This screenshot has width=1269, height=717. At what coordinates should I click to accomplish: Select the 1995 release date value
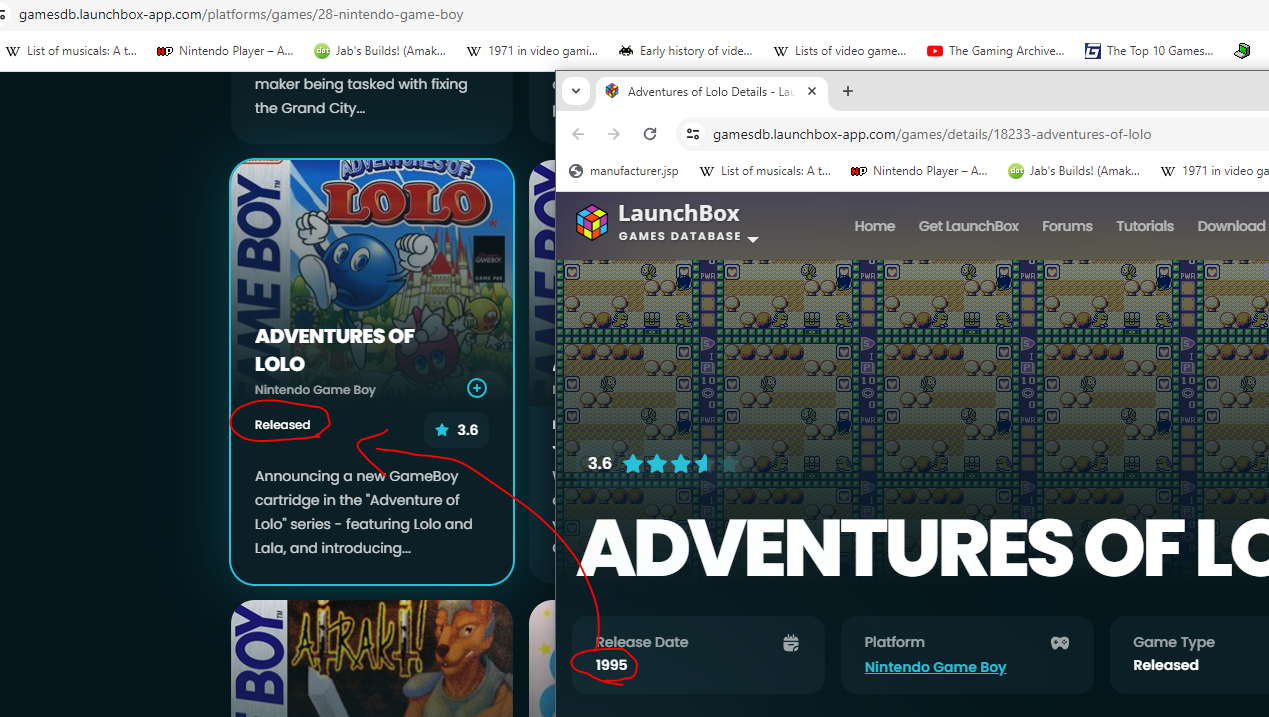pyautogui.click(x=612, y=665)
